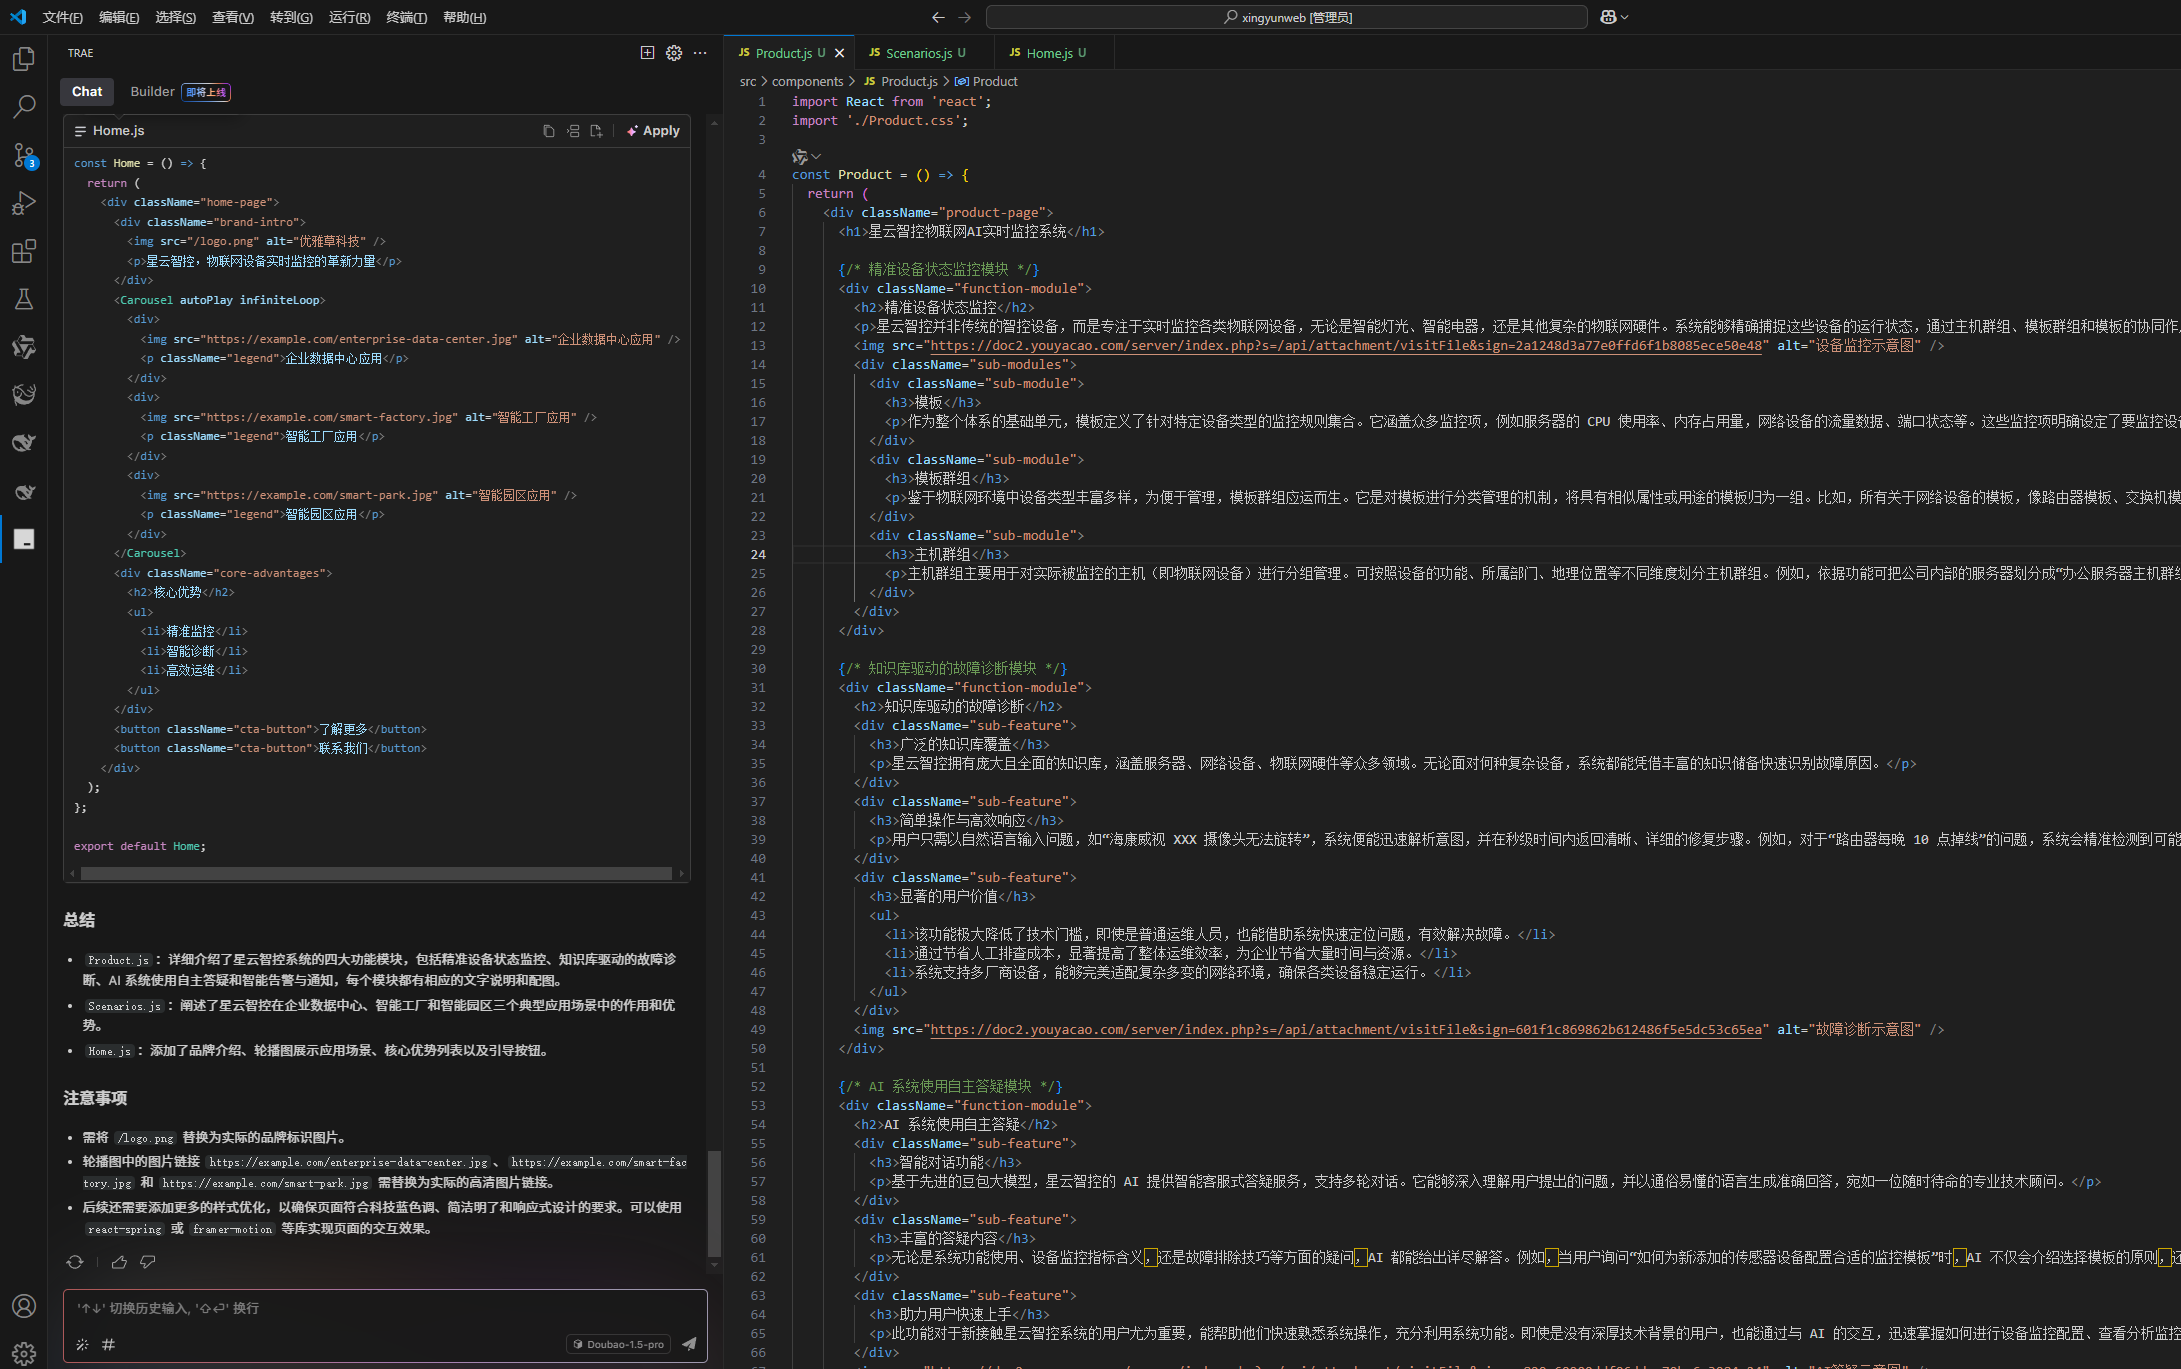Open the Doubao-1.5-pro model selector
The width and height of the screenshot is (2181, 1369).
tap(618, 1344)
